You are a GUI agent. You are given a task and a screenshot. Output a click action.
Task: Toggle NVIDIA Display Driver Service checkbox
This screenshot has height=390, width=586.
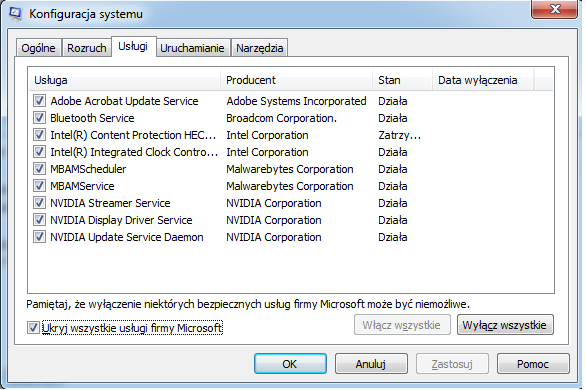(39, 220)
